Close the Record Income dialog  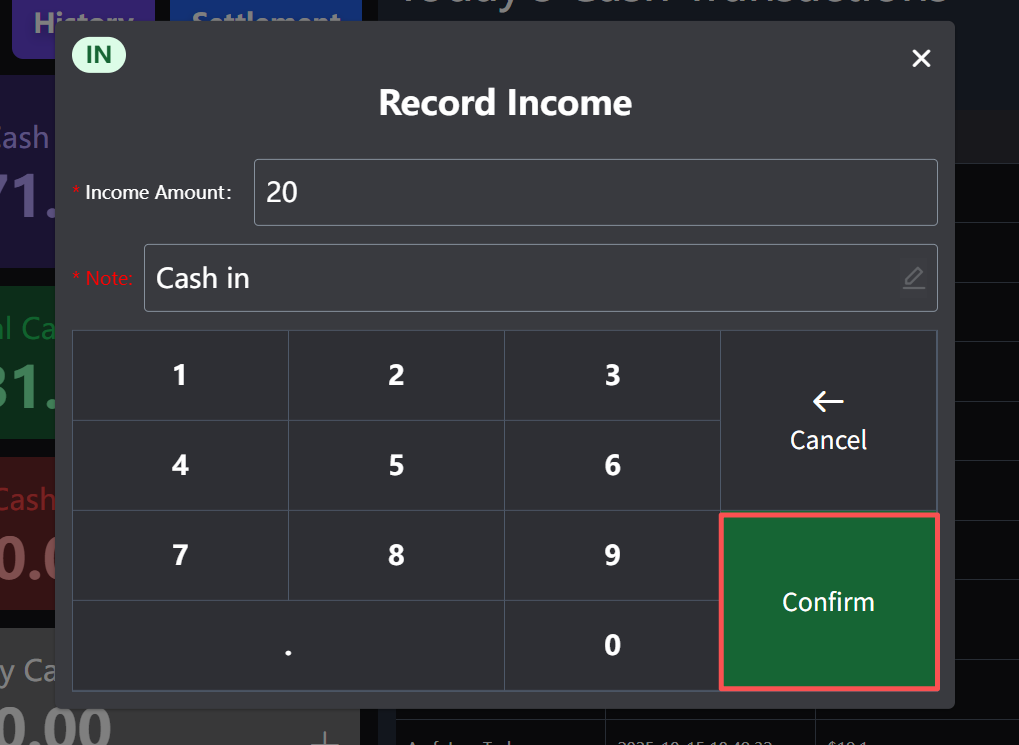pyautogui.click(x=921, y=58)
